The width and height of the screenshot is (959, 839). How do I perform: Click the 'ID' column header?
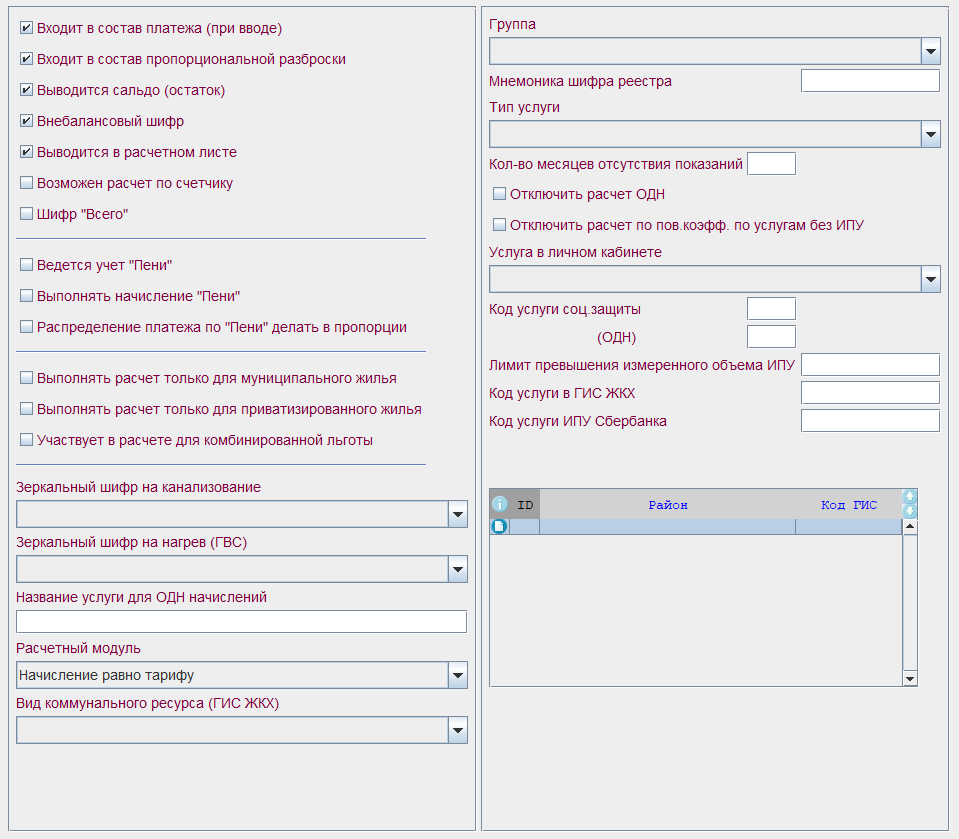[x=525, y=505]
